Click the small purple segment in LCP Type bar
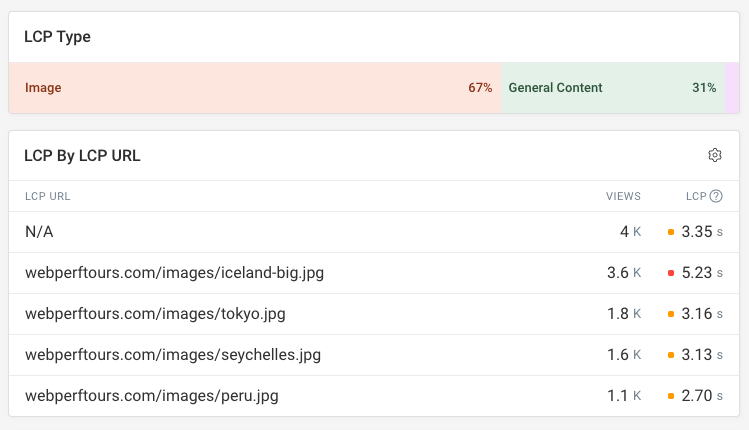This screenshot has width=749, height=430. [x=732, y=88]
